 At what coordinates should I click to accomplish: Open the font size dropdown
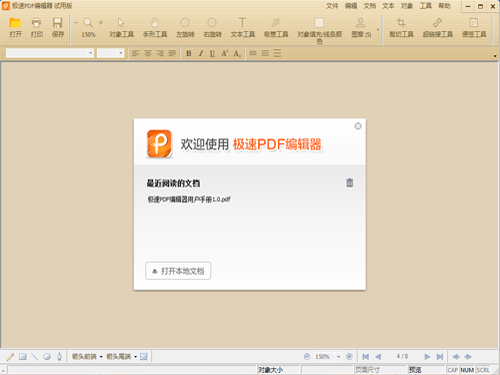point(121,53)
